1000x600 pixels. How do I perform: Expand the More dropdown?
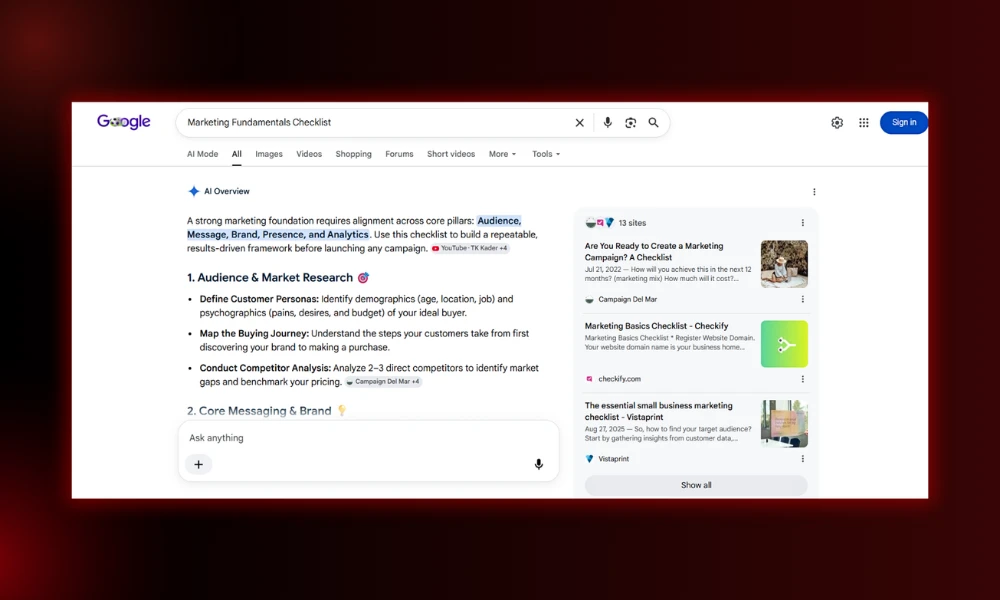point(503,154)
